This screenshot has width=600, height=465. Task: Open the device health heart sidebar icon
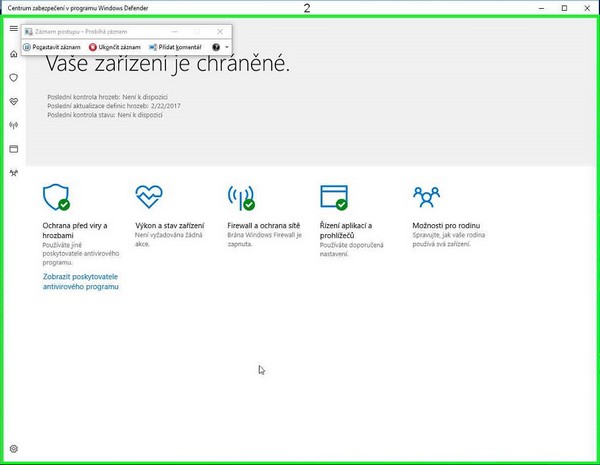click(x=14, y=101)
